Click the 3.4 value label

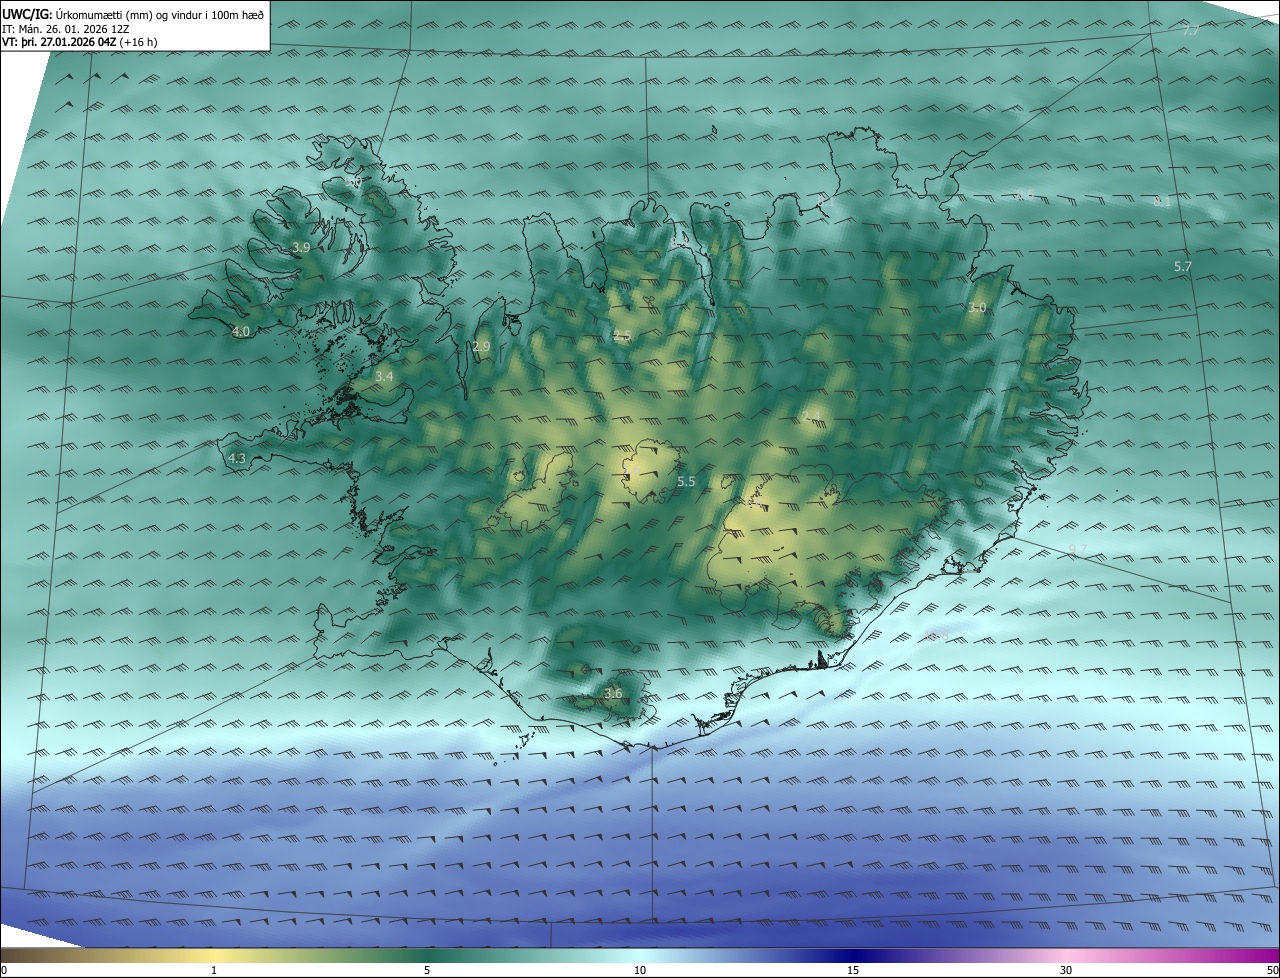384,377
